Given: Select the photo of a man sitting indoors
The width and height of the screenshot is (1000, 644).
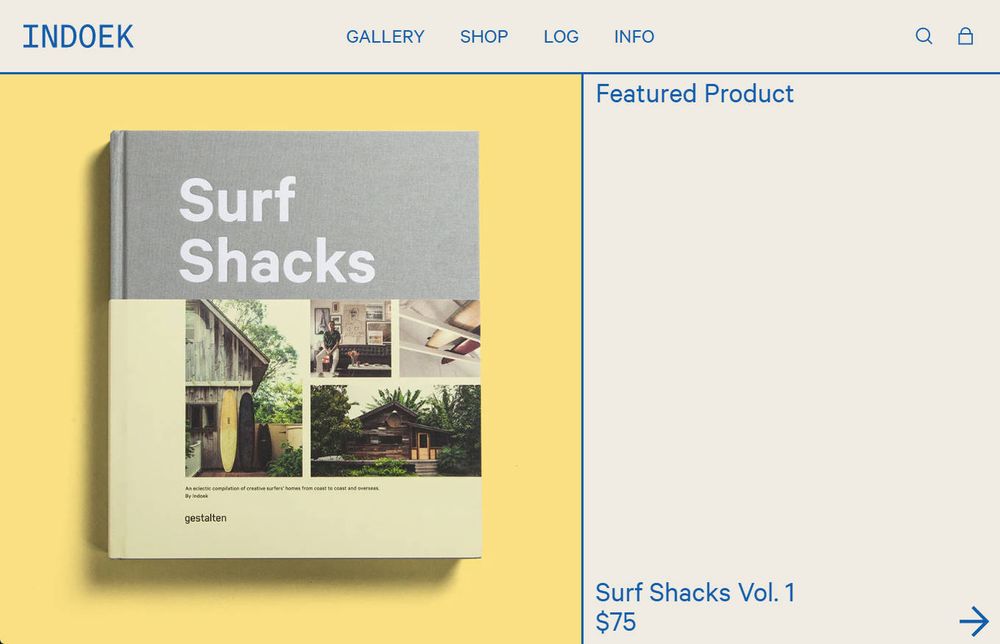Looking at the screenshot, I should pyautogui.click(x=351, y=338).
